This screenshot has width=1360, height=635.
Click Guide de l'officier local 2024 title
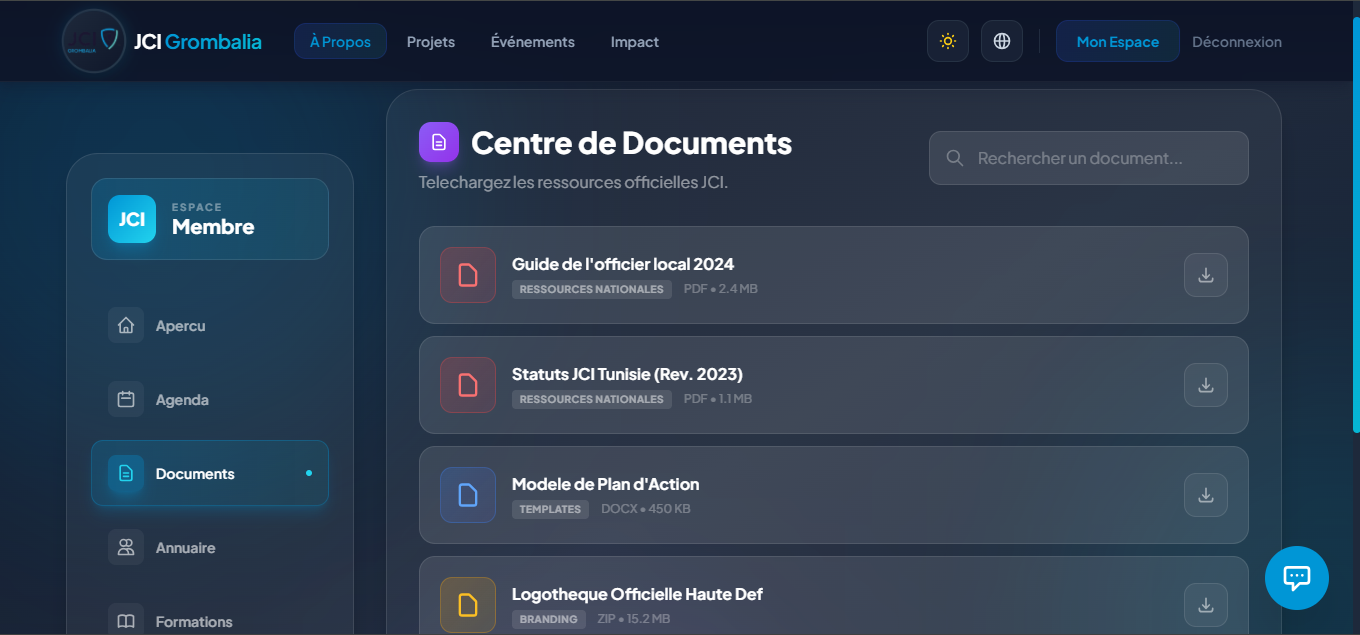point(623,265)
